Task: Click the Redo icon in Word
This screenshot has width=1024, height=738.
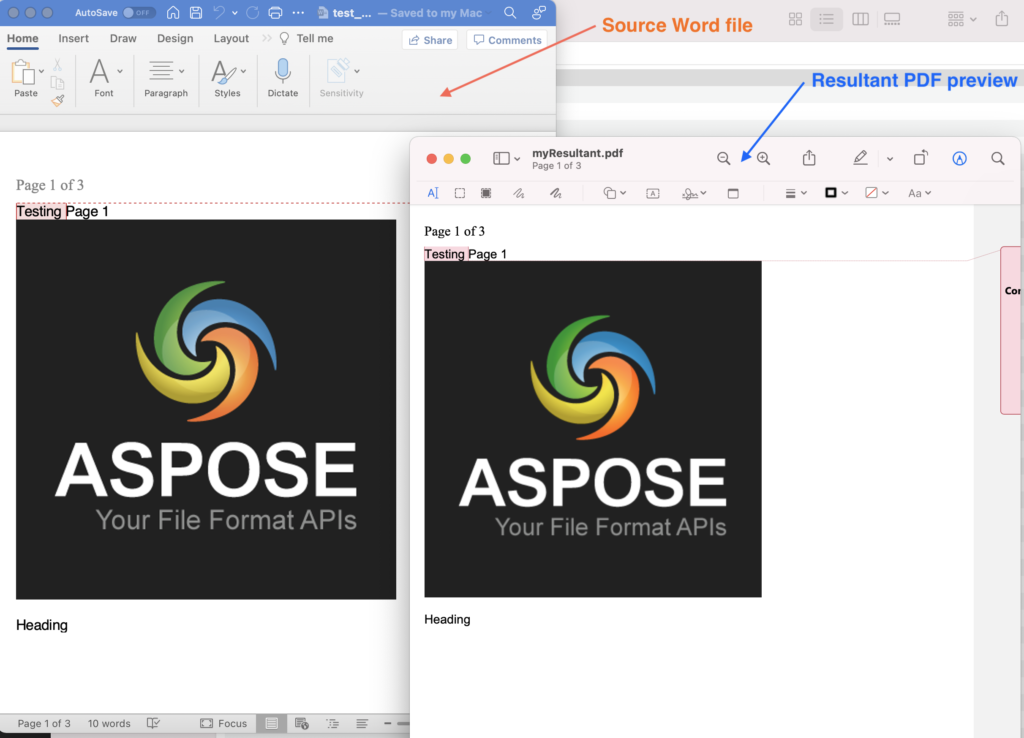Action: (253, 12)
